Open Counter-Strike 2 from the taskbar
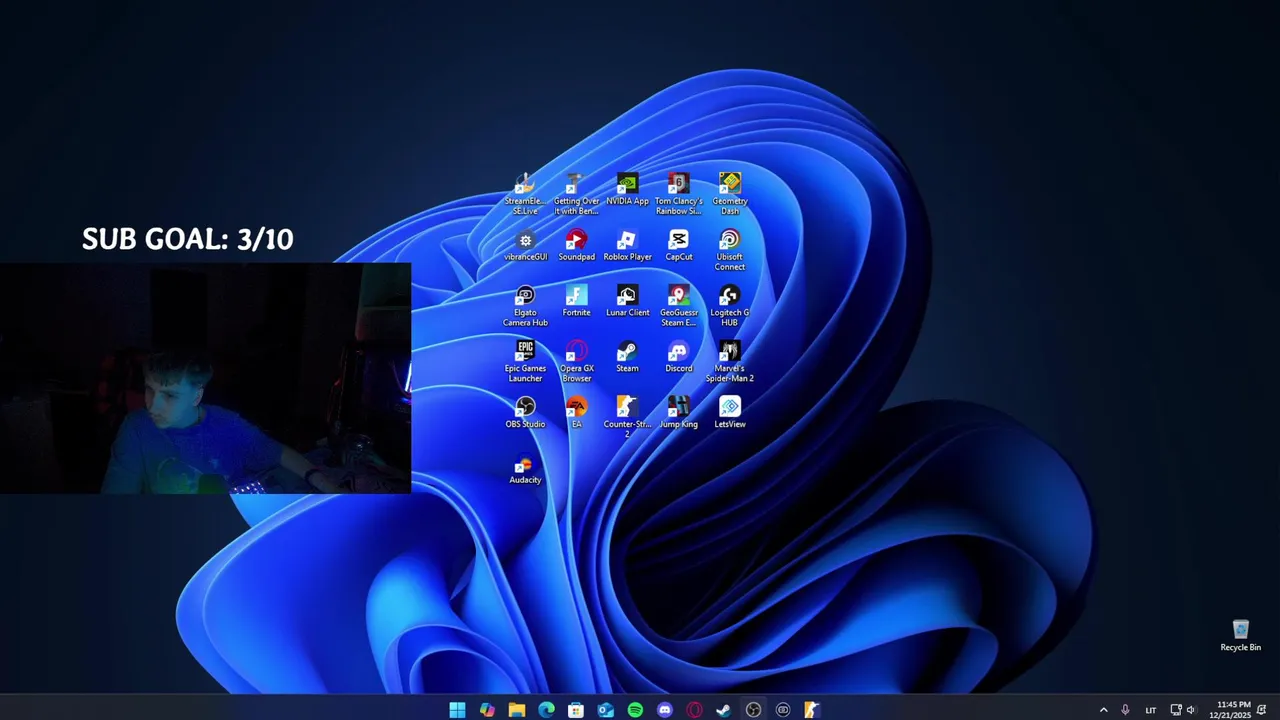The height and width of the screenshot is (720, 1280). [x=812, y=710]
